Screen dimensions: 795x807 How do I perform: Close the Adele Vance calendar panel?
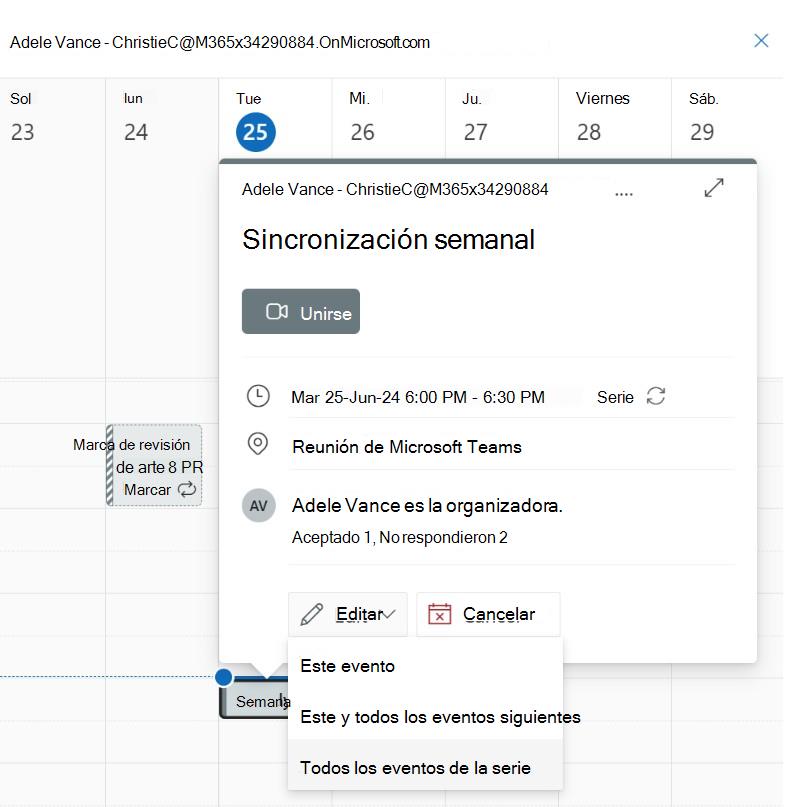(x=761, y=41)
